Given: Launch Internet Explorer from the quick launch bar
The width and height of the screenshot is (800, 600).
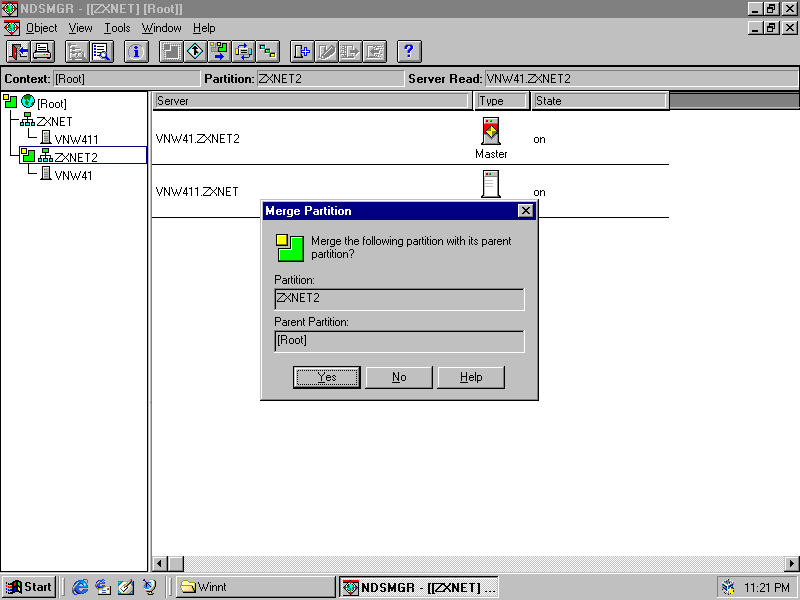Looking at the screenshot, I should [80, 587].
